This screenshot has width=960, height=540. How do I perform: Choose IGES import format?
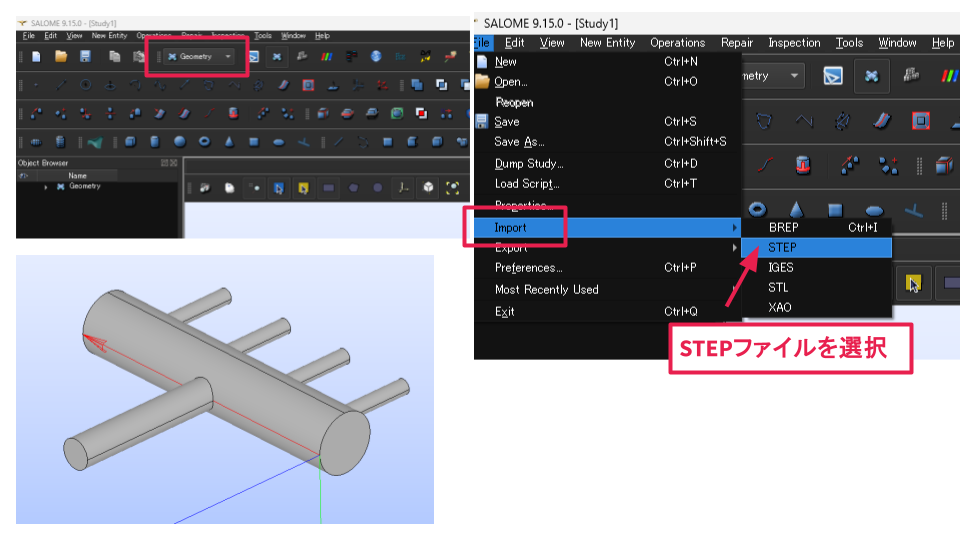(781, 267)
